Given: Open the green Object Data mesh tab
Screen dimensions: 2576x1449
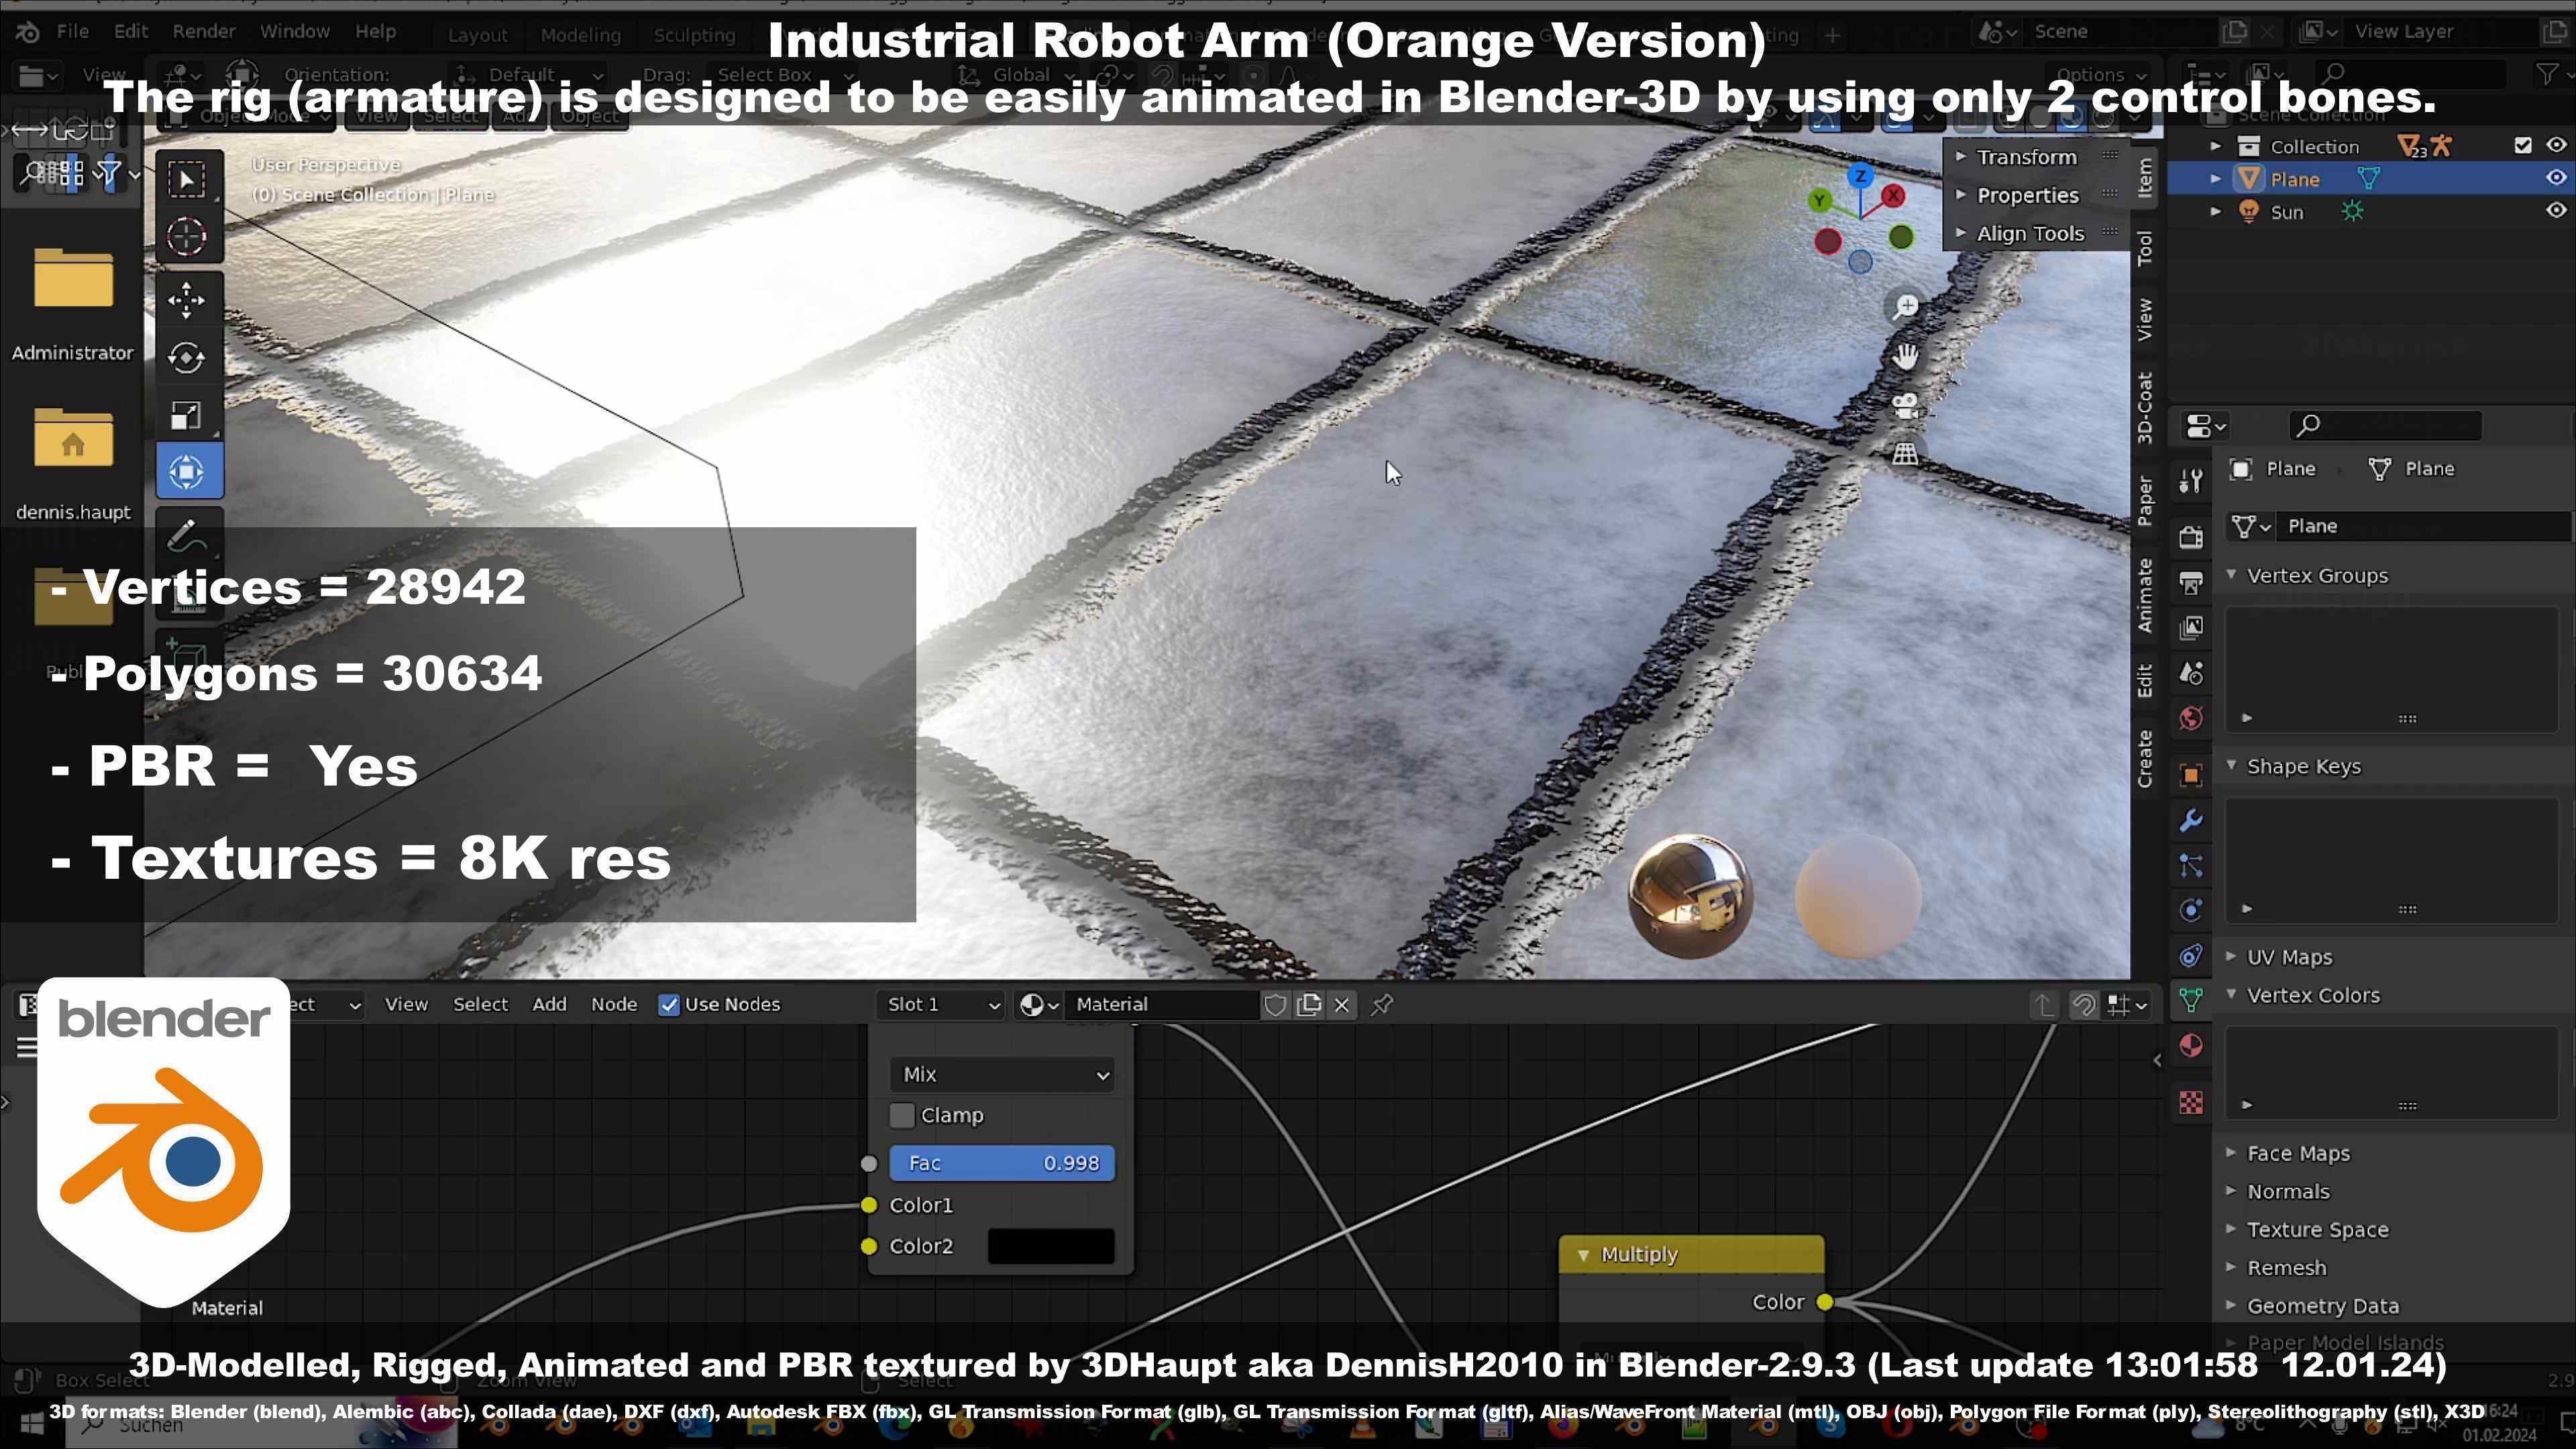Looking at the screenshot, I should pyautogui.click(x=2191, y=1000).
